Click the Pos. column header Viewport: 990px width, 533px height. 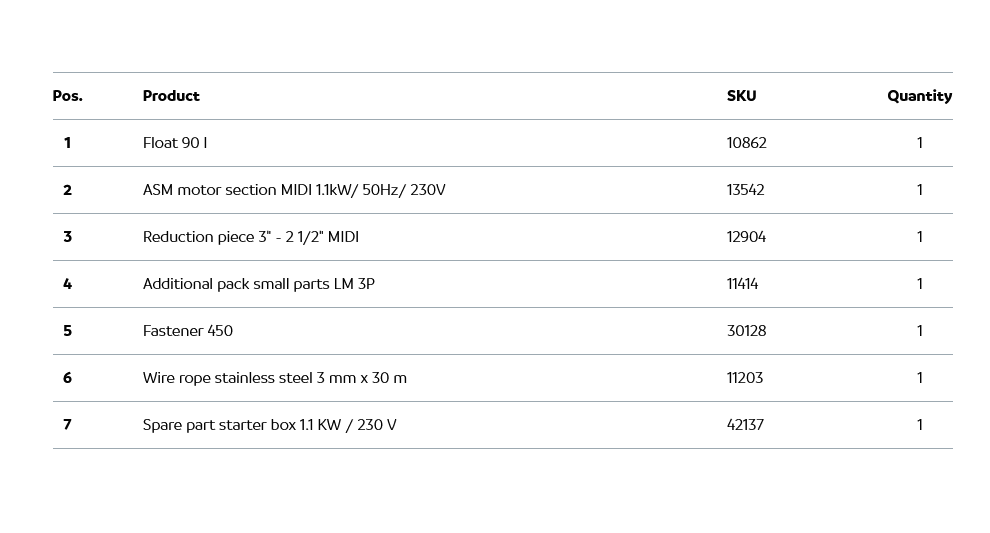point(67,96)
